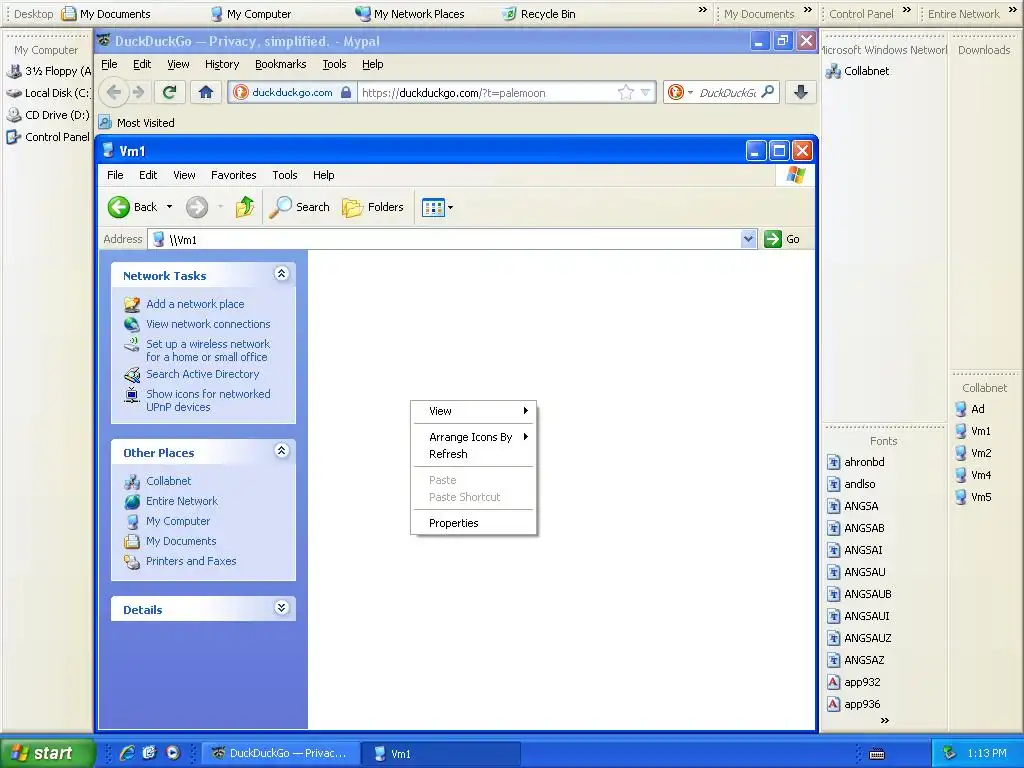Image resolution: width=1024 pixels, height=768 pixels.
Task: Click the search magnifier in Mypal search box
Action: [x=768, y=92]
